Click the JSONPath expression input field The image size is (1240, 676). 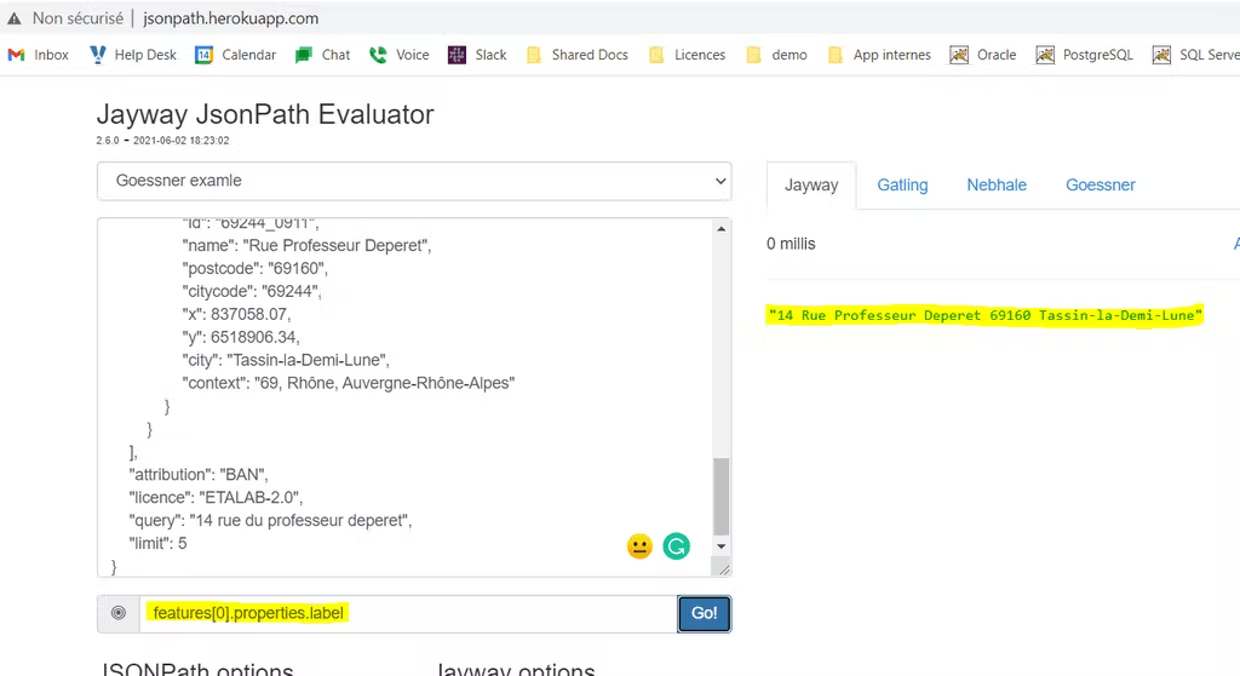(x=408, y=613)
